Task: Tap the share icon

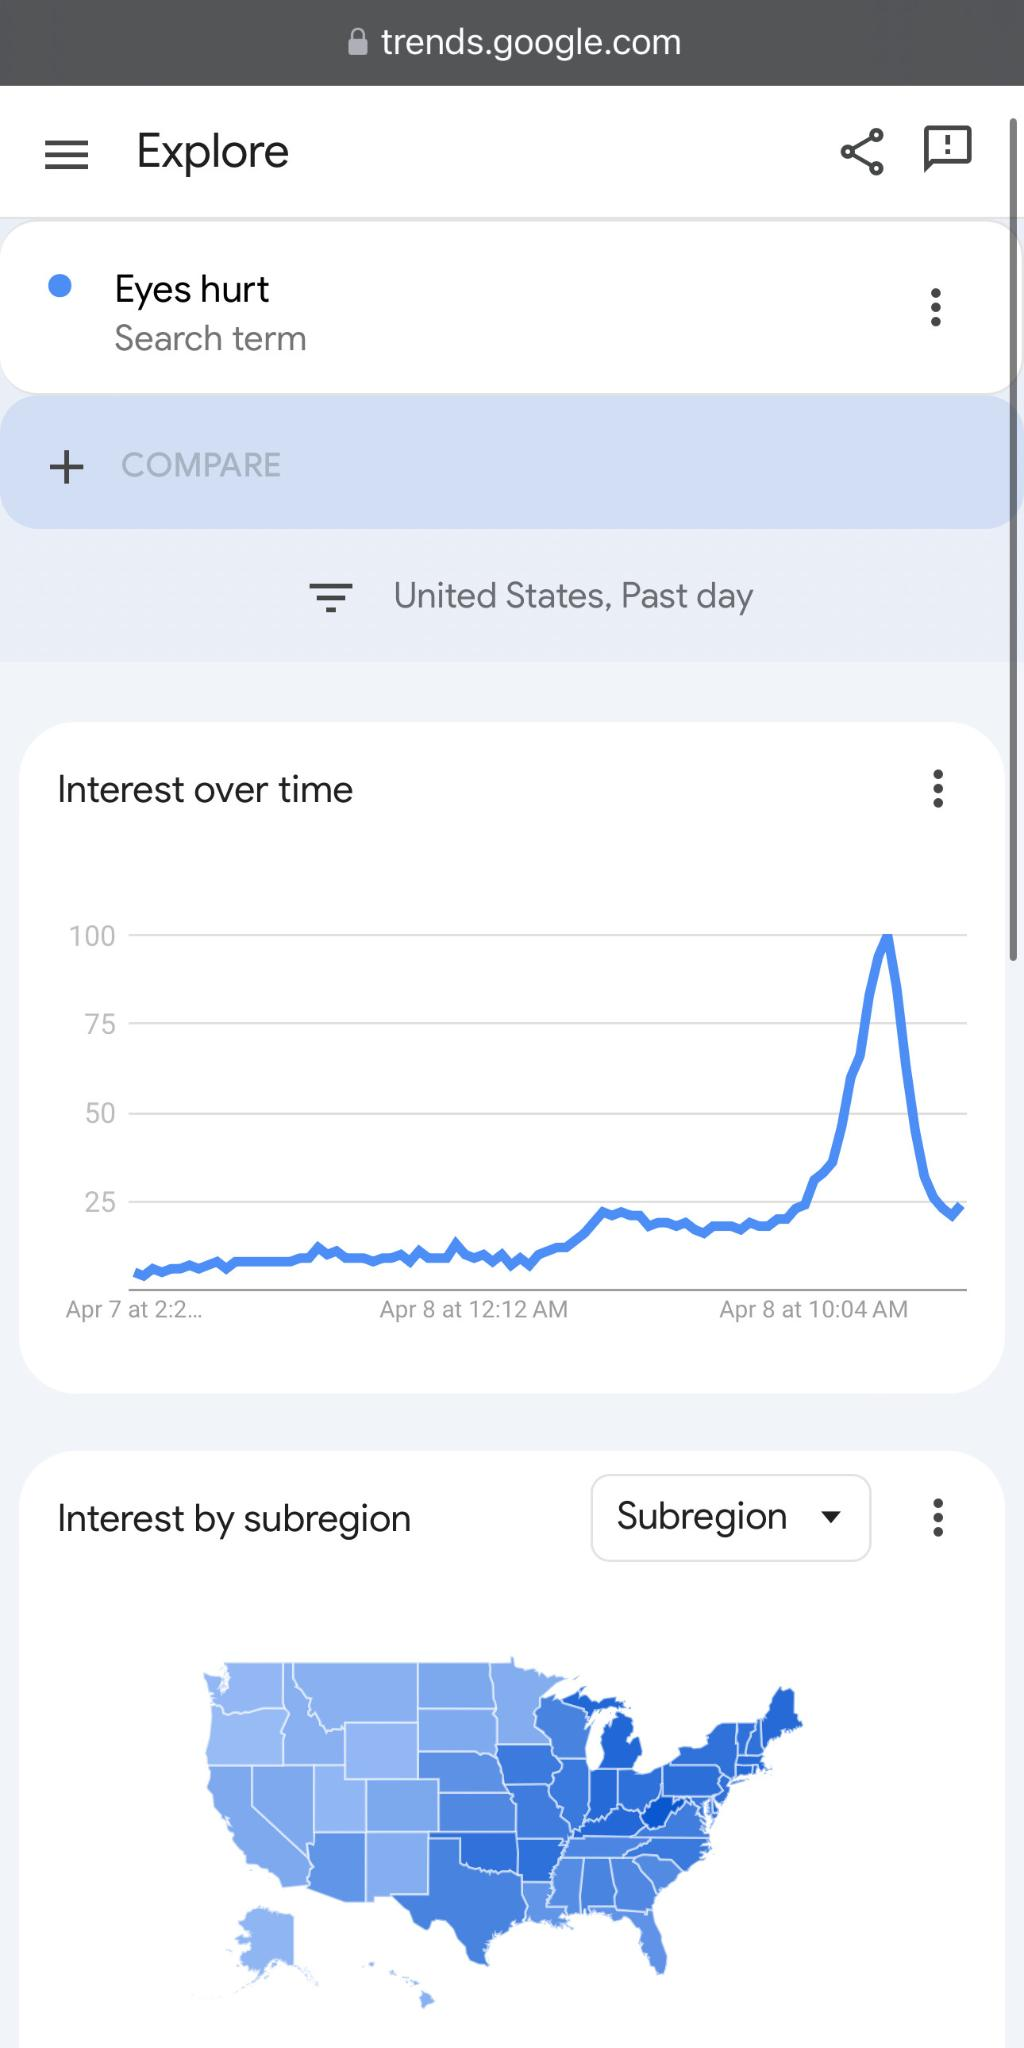Action: coord(862,152)
